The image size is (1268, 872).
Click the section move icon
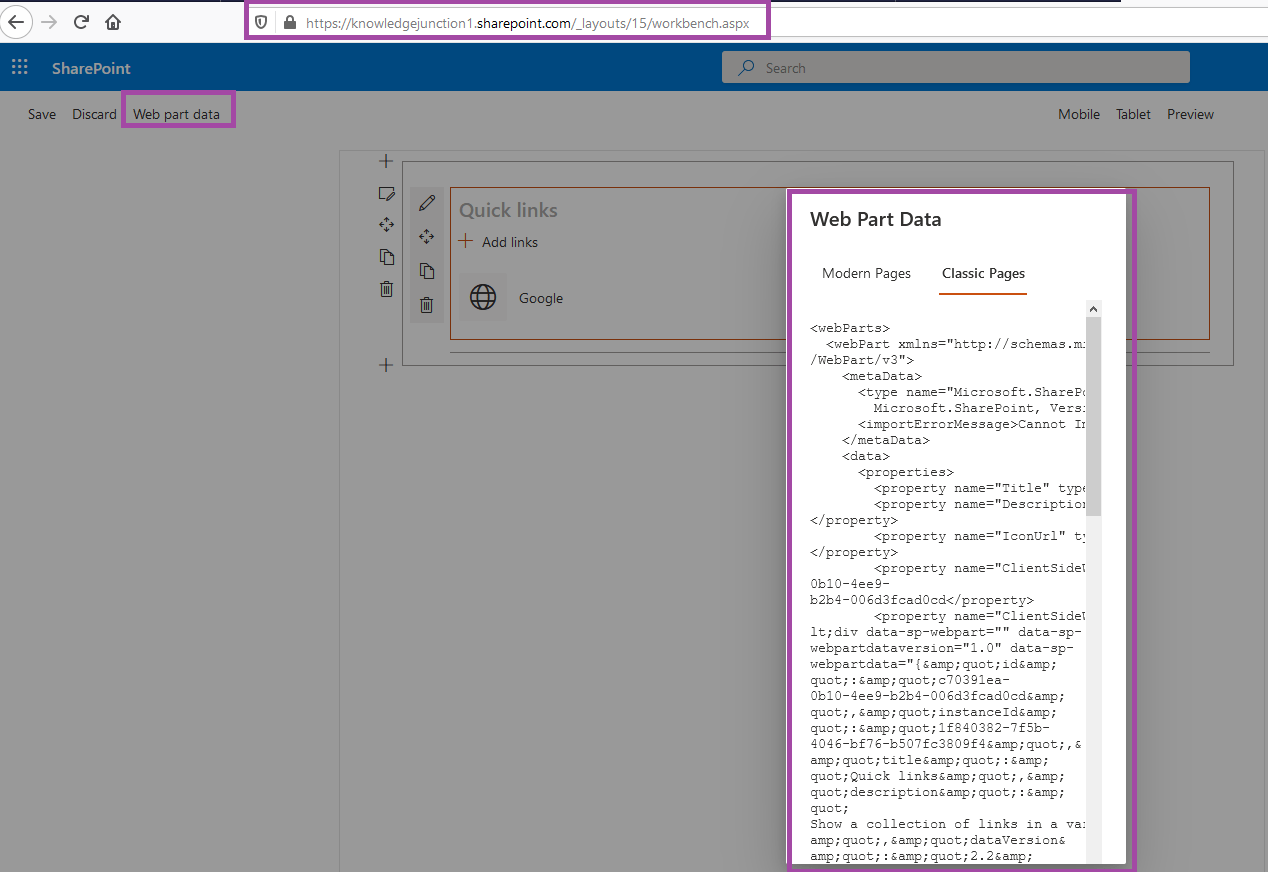click(386, 225)
